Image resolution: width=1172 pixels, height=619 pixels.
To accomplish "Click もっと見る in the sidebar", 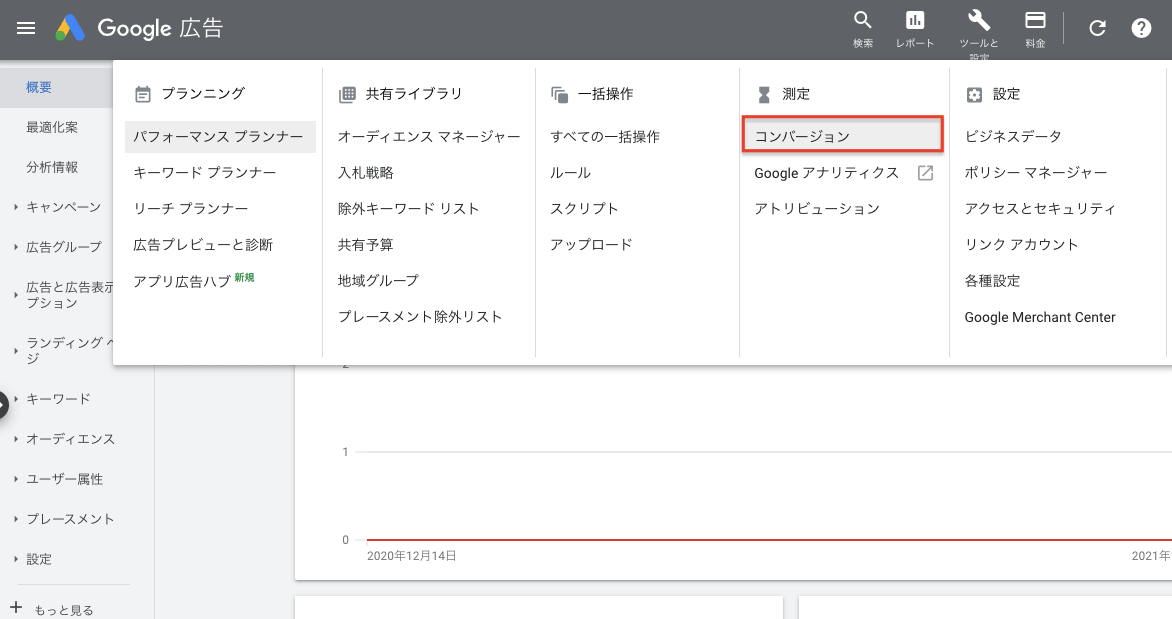I will (64, 610).
